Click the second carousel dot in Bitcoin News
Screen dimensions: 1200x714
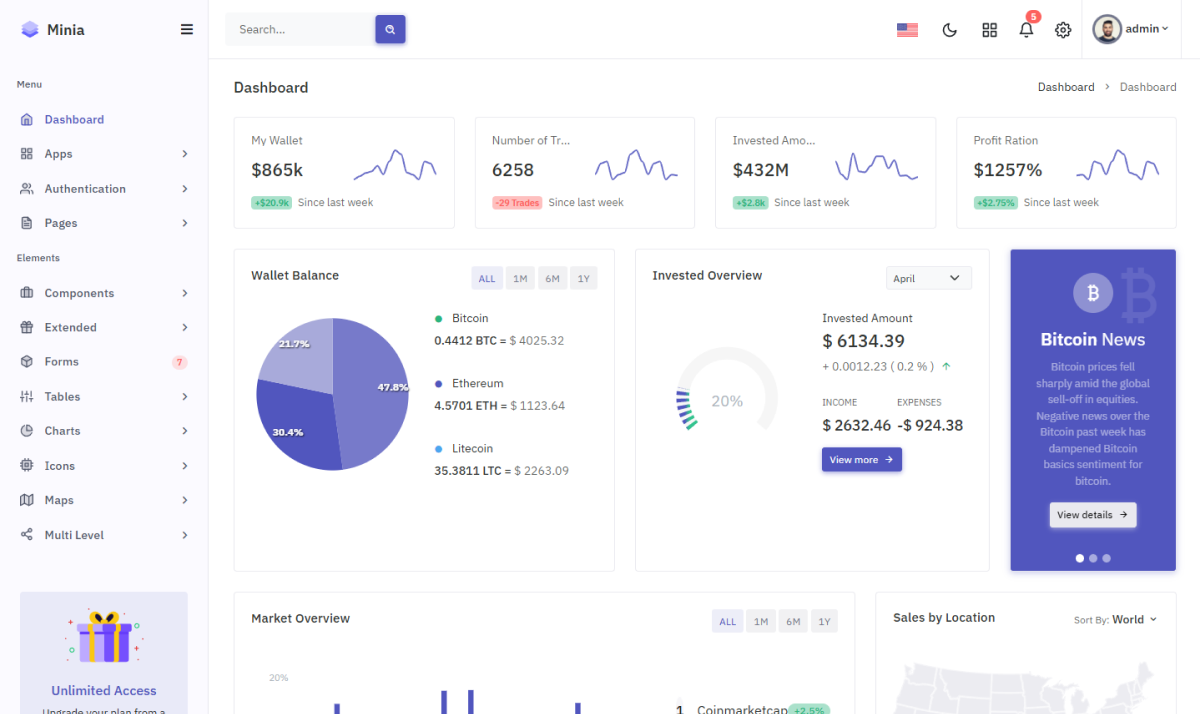click(1093, 558)
